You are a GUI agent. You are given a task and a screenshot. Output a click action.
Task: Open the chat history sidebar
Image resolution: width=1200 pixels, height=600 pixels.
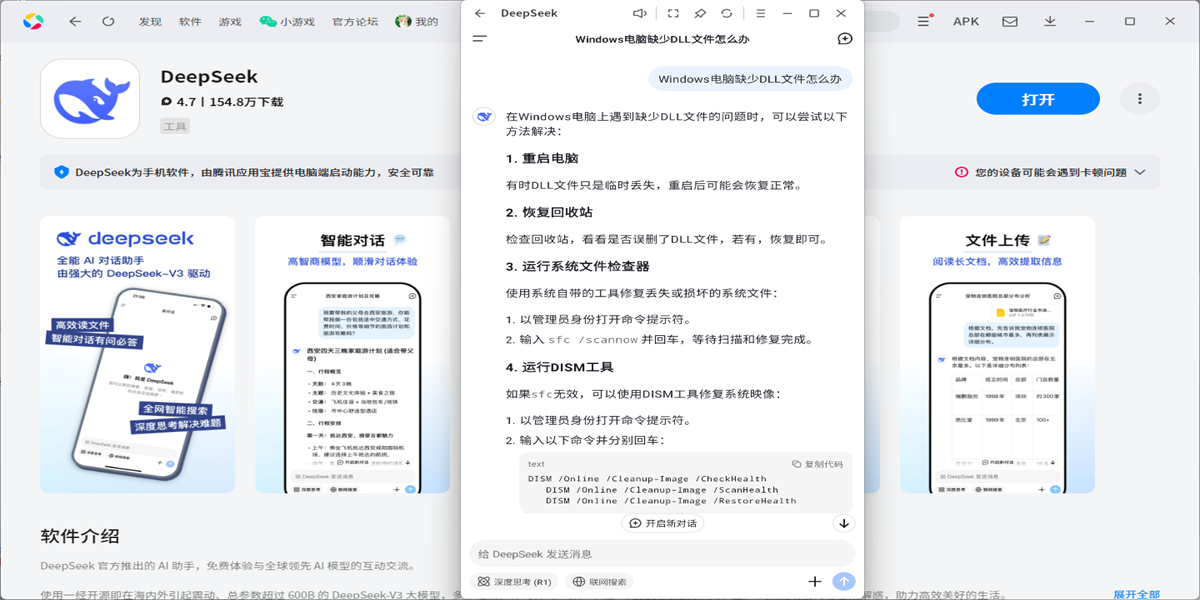pos(480,39)
